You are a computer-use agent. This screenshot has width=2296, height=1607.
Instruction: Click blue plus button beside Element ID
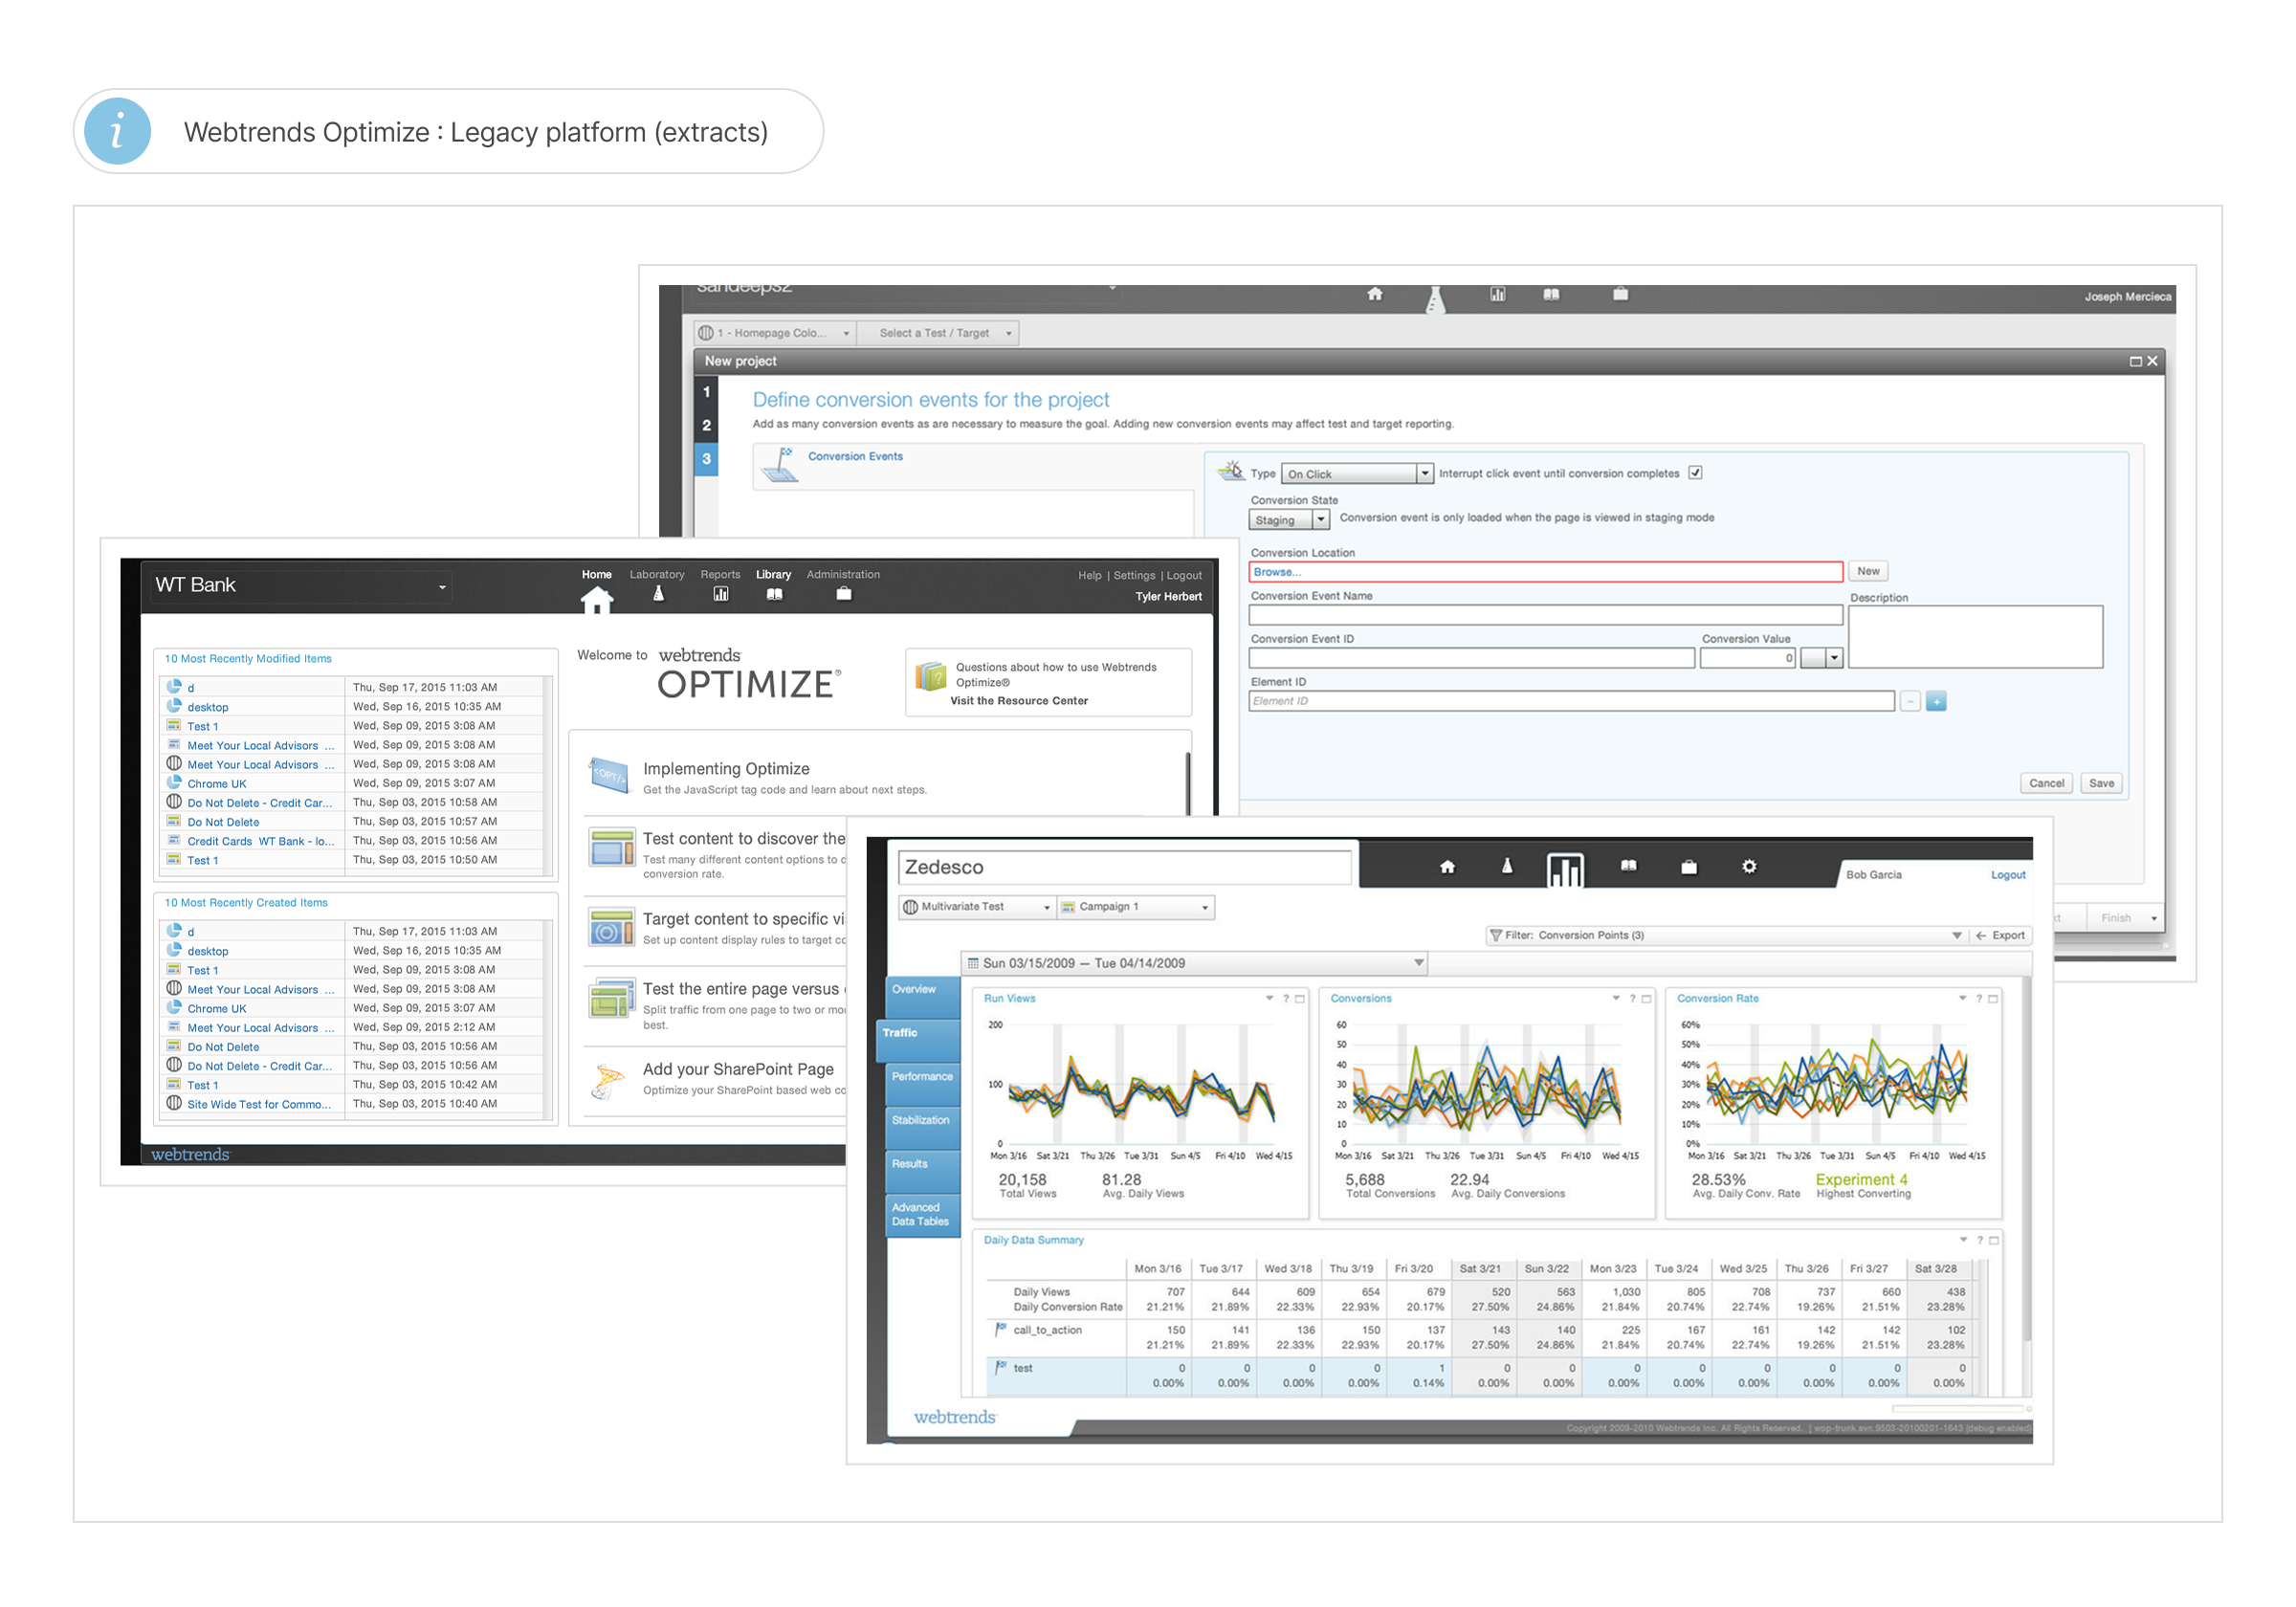tap(1936, 702)
